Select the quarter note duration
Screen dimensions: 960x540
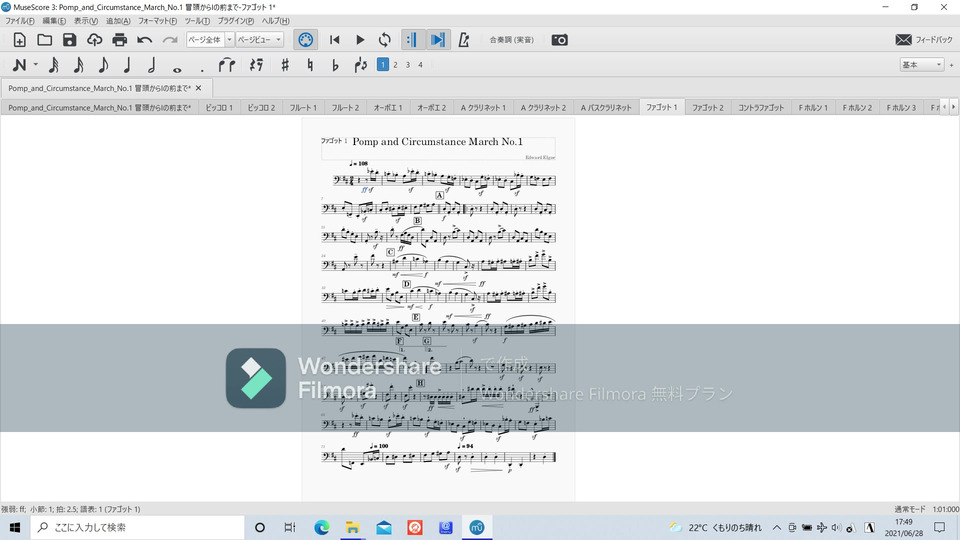[127, 65]
